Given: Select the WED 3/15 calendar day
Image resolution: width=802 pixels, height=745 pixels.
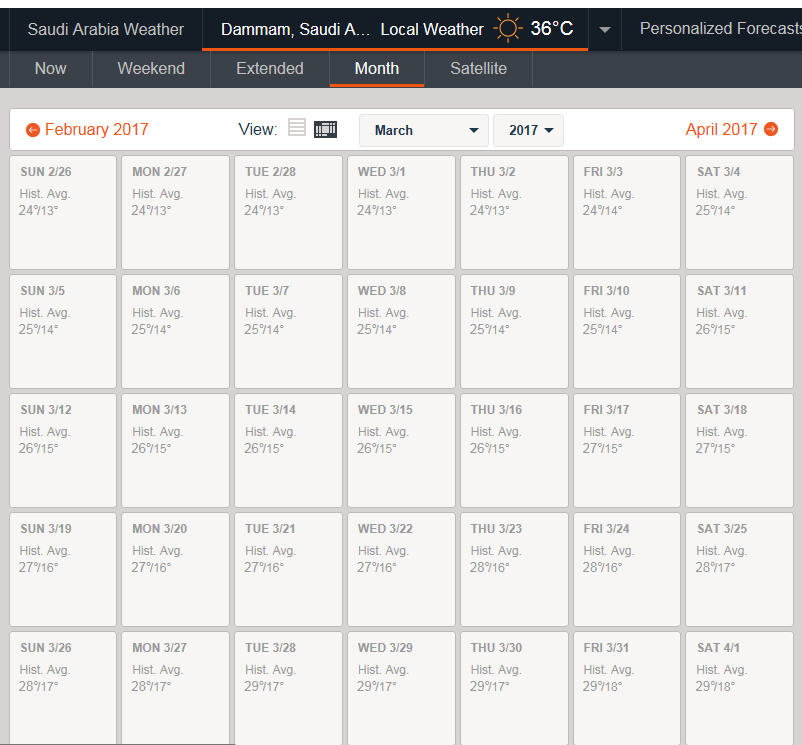Looking at the screenshot, I should 401,450.
